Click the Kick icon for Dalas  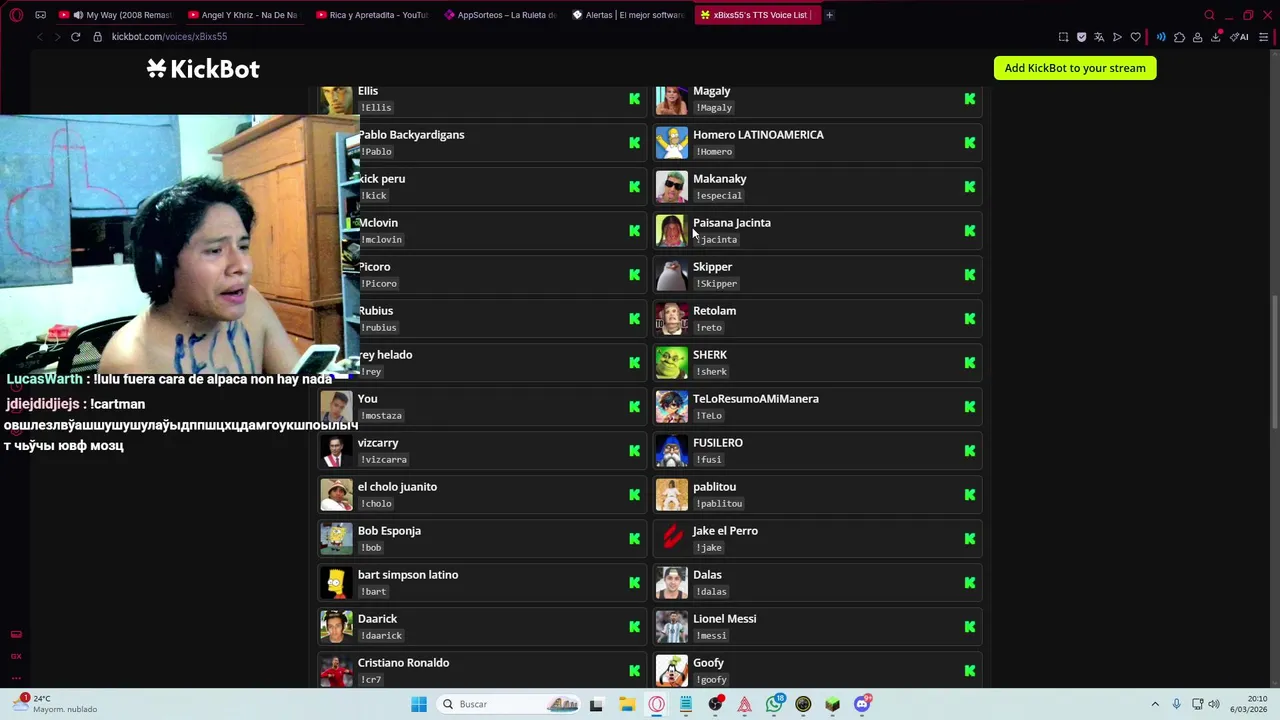click(x=969, y=583)
